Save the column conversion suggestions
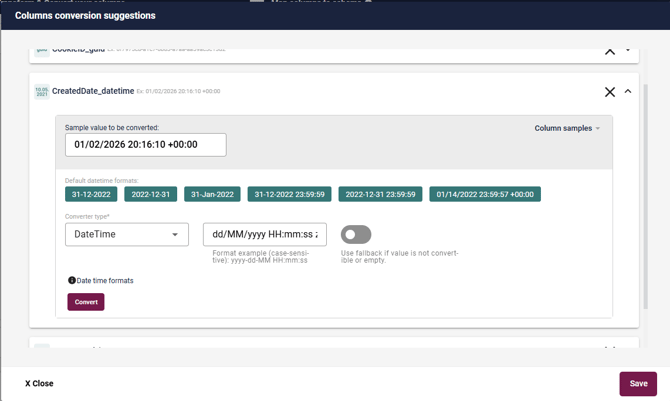This screenshot has height=401, width=670. pyautogui.click(x=638, y=383)
